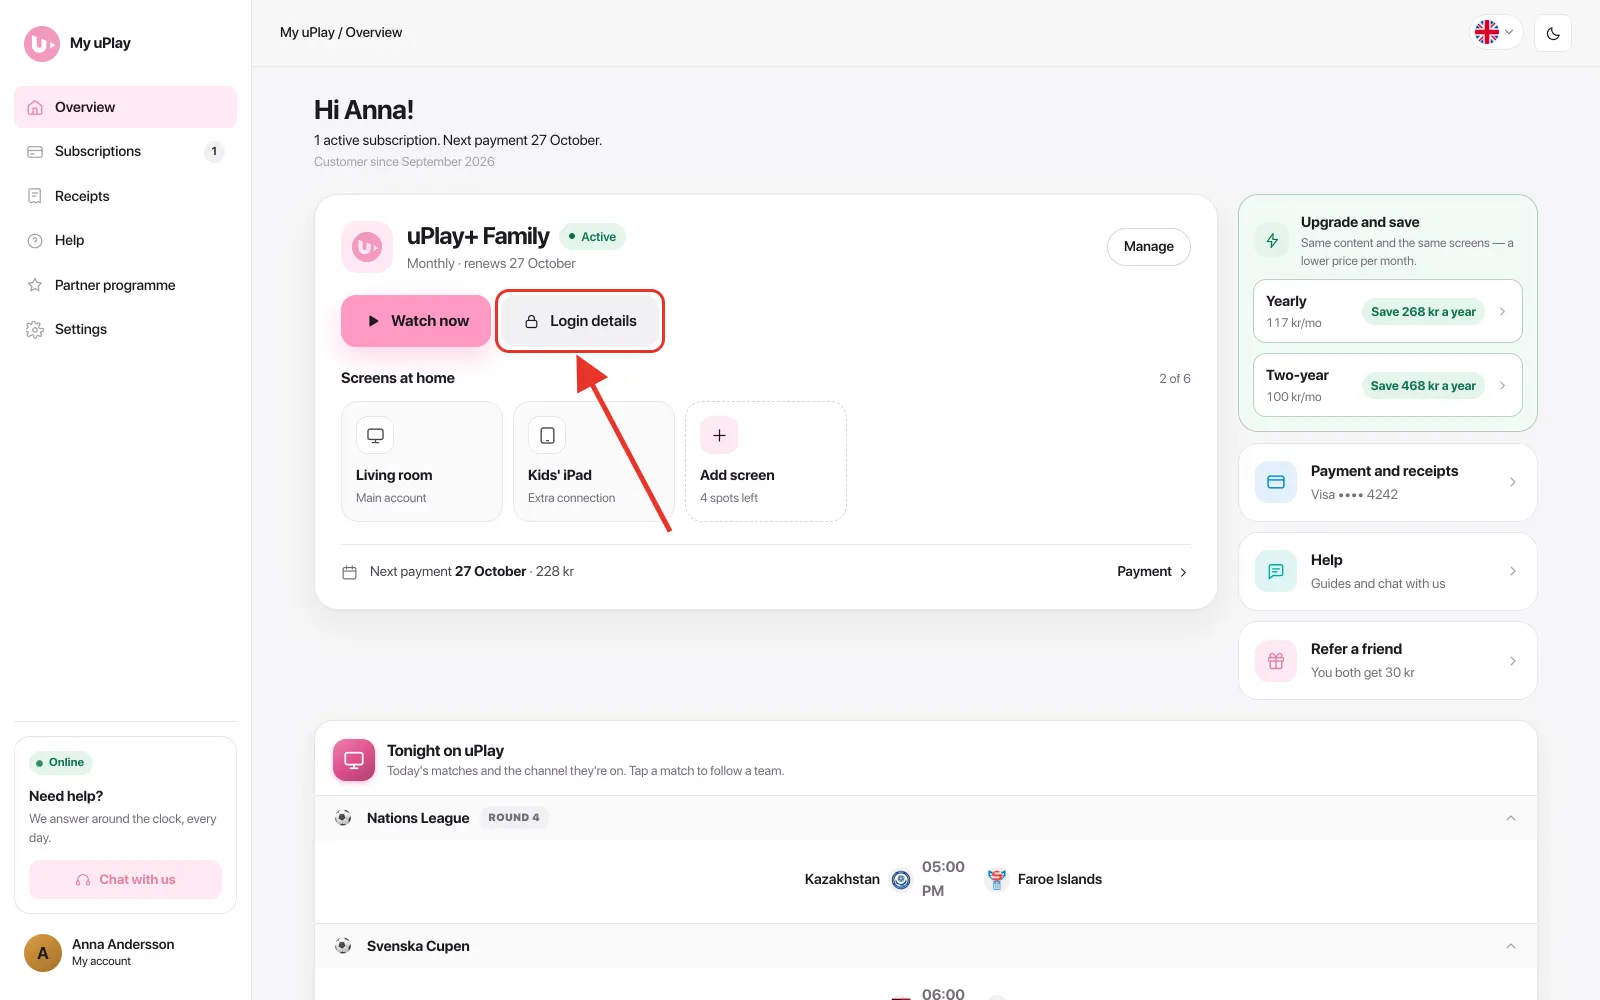Viewport: 1600px width, 1000px height.
Task: Open the language flag dropdown
Action: point(1496,33)
